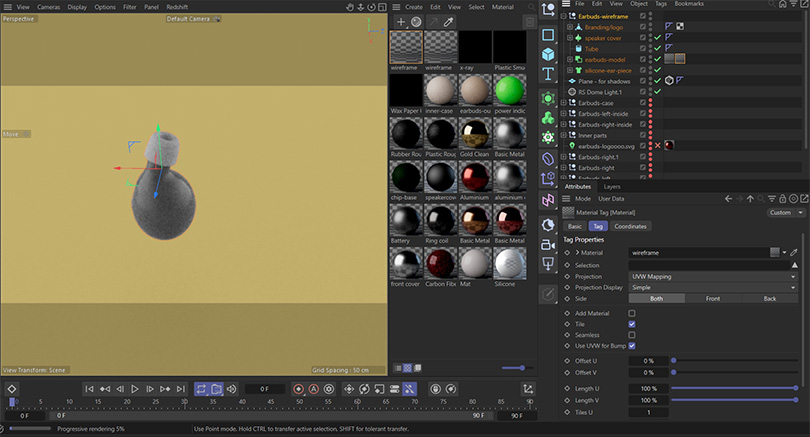This screenshot has height=437, width=810.
Task: Switch to the Coordinates tab
Action: coord(630,226)
